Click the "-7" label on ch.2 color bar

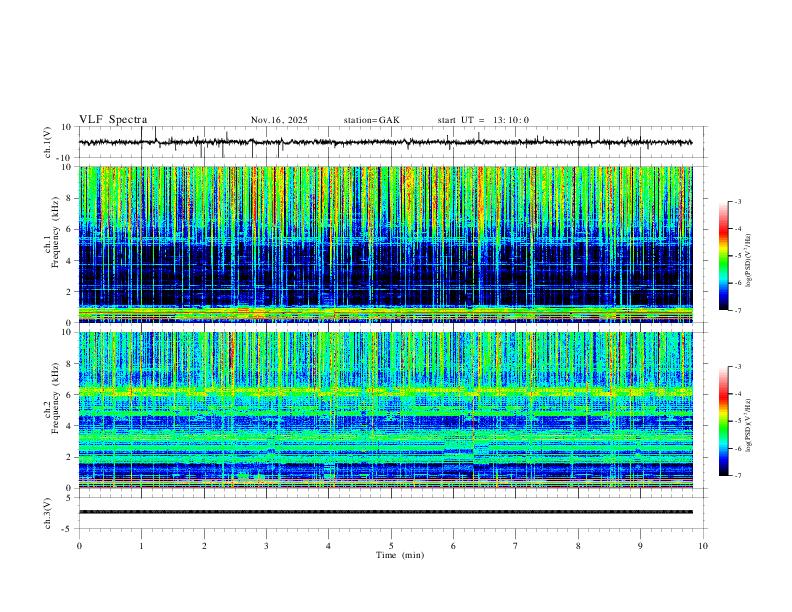(738, 475)
